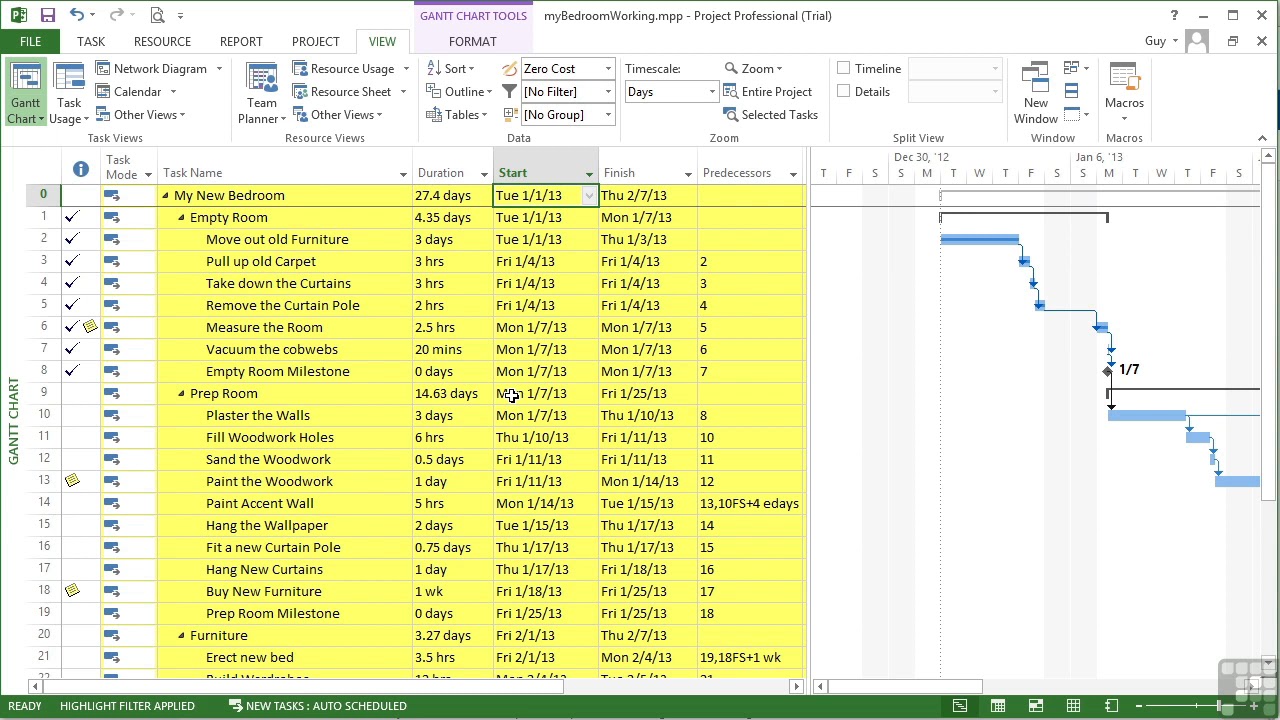Enable the Timeline checkbox
Image resolution: width=1280 pixels, height=720 pixels.
(844, 68)
